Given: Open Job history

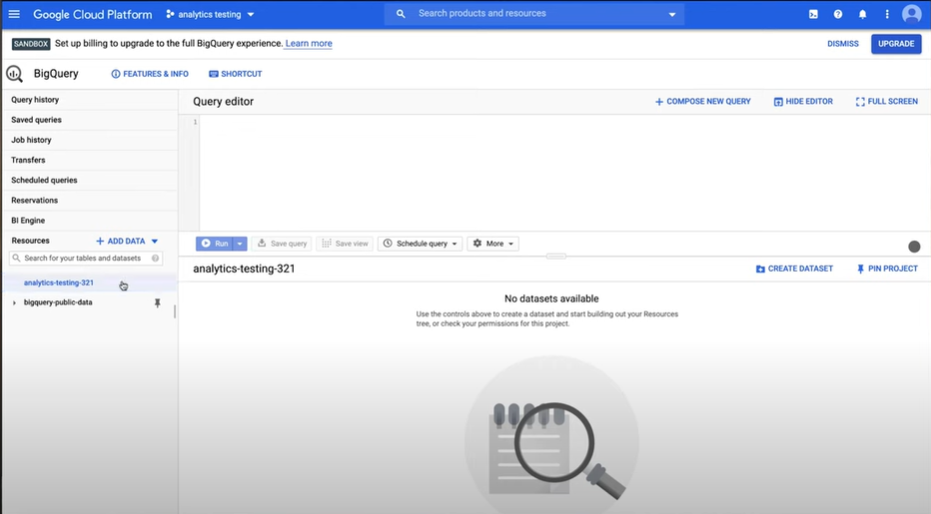Looking at the screenshot, I should pyautogui.click(x=90, y=140).
